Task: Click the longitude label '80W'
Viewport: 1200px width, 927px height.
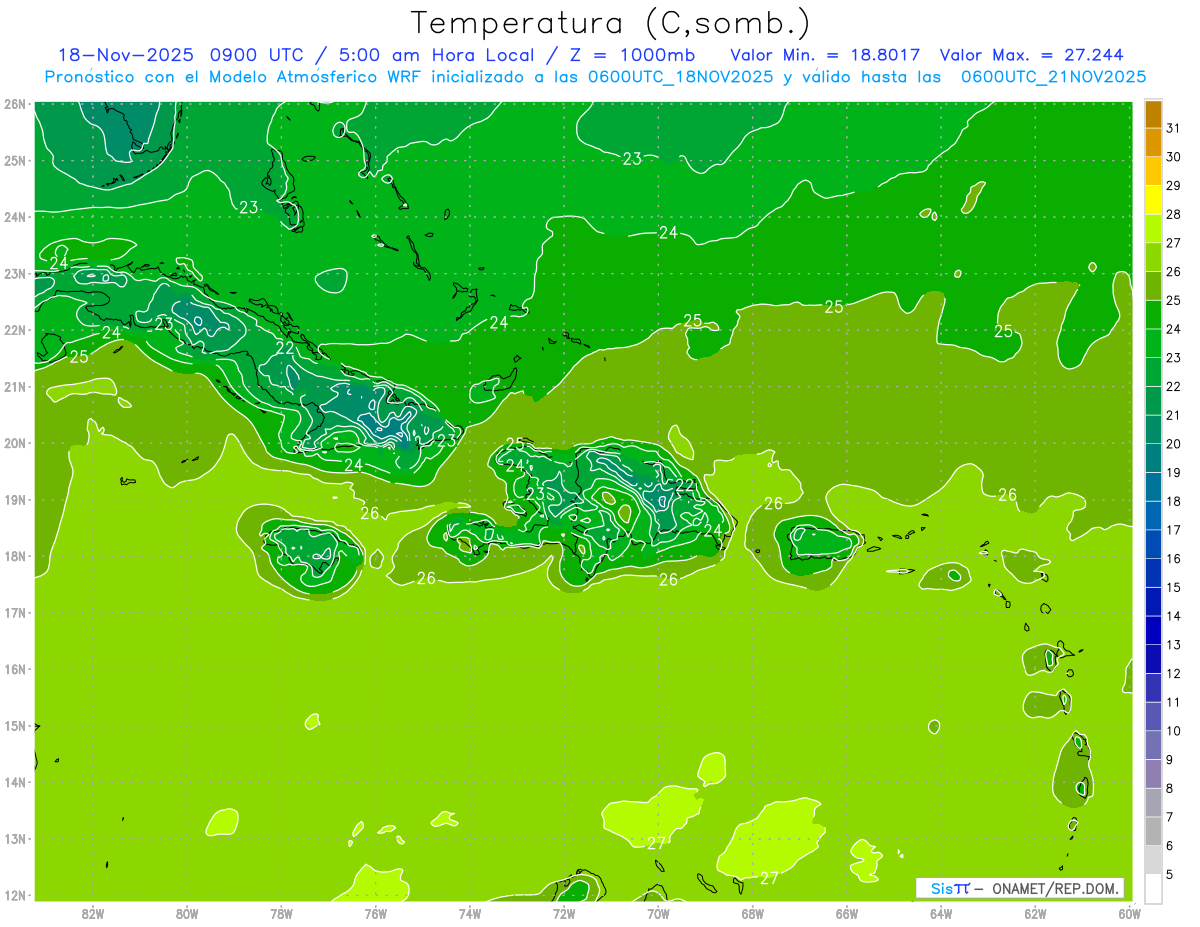Action: pos(187,913)
